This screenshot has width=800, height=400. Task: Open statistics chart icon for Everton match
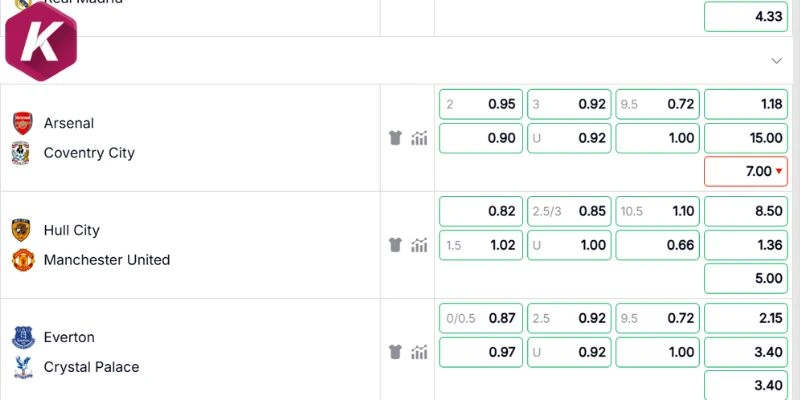pos(419,352)
